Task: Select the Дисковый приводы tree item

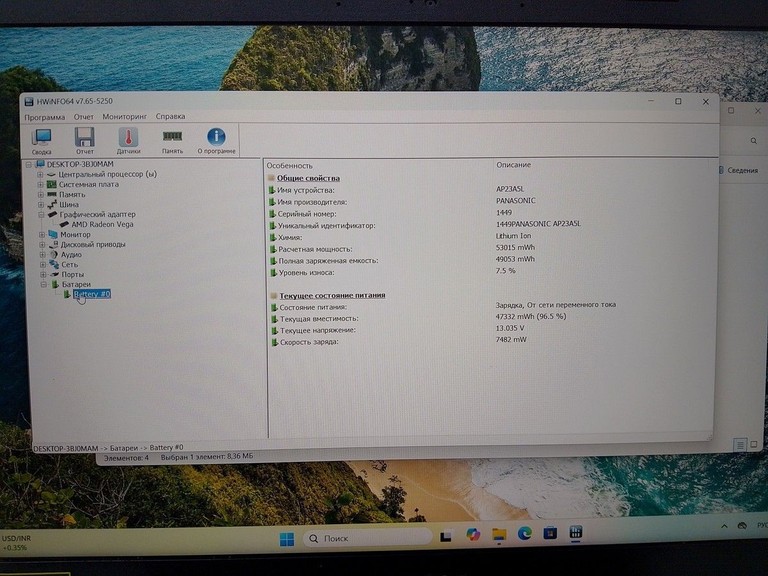Action: tap(93, 244)
